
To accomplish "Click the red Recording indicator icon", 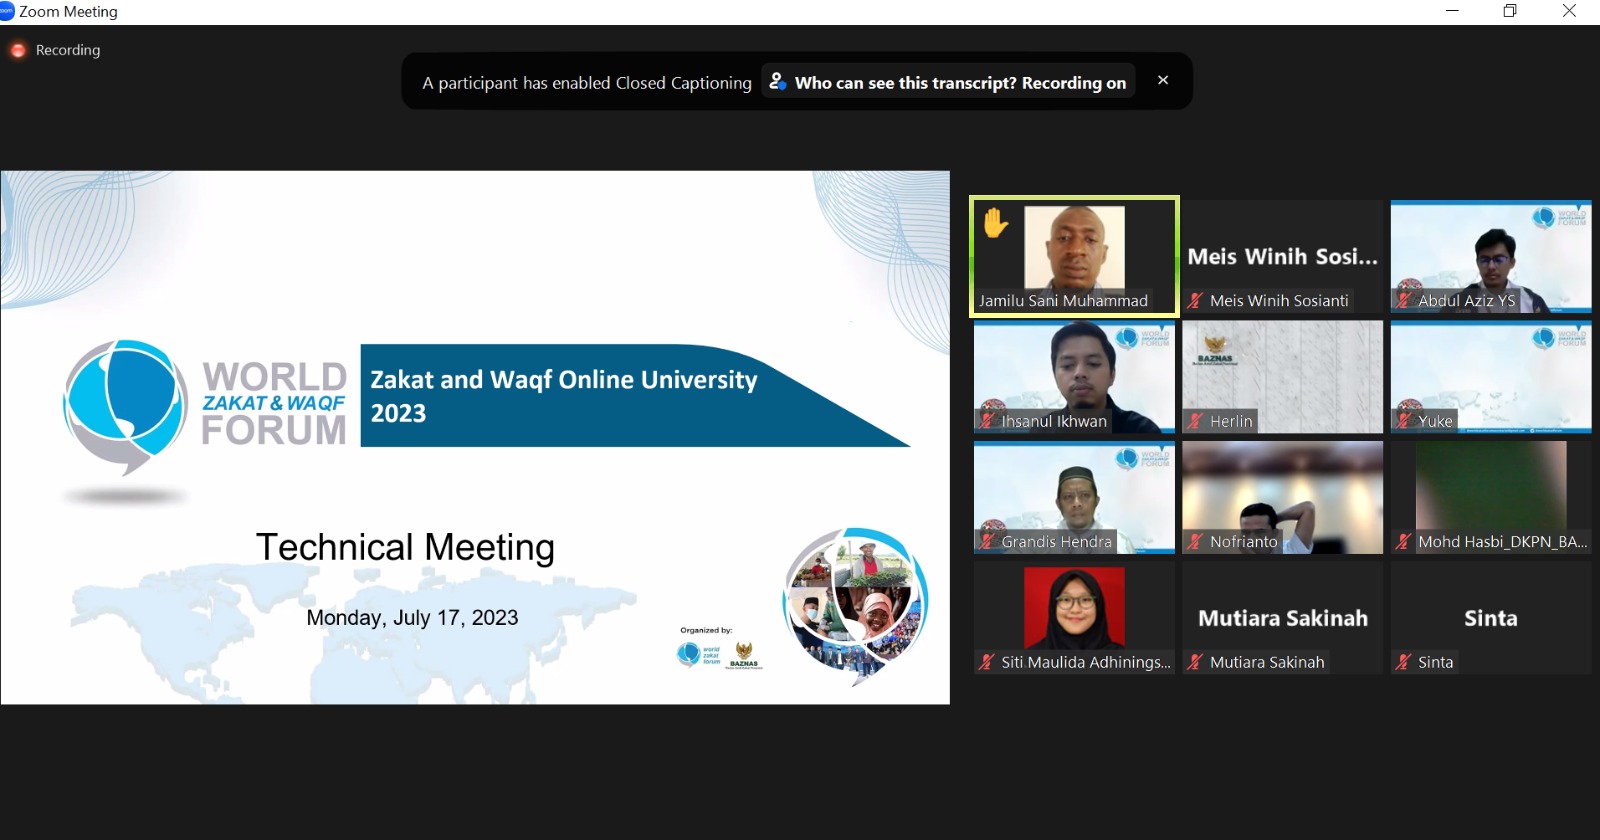I will [18, 50].
